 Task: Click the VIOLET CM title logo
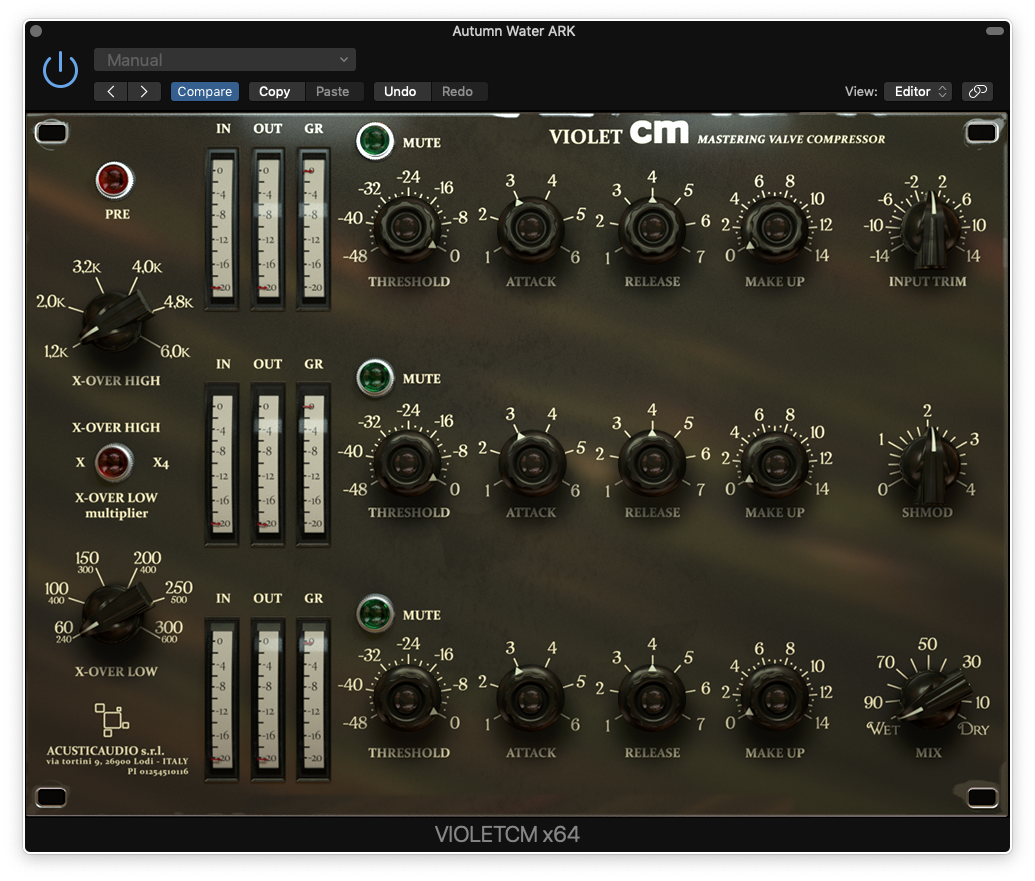point(618,133)
